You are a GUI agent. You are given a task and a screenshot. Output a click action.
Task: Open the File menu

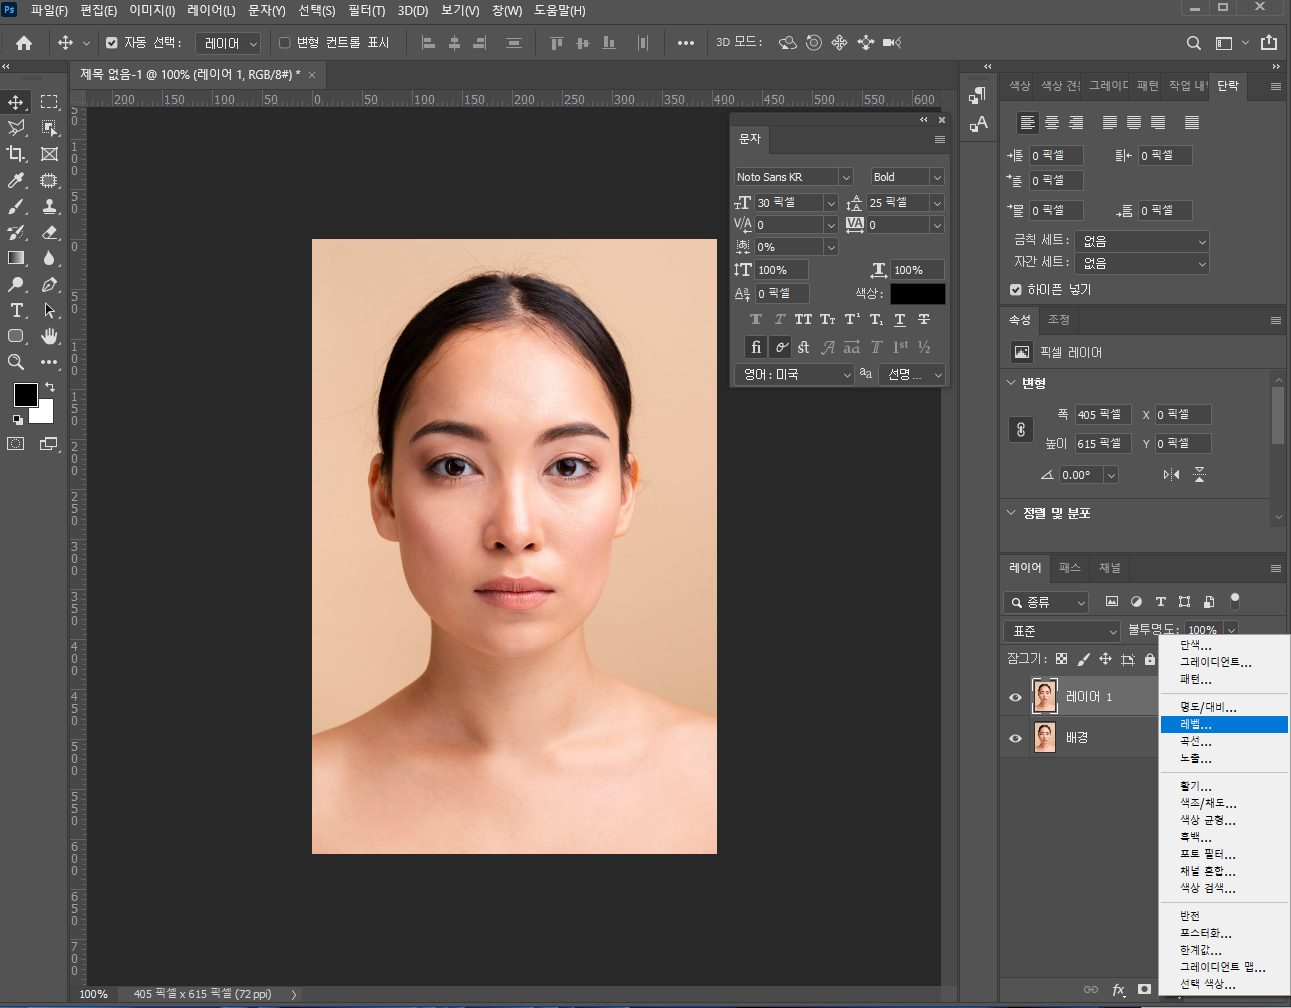point(49,10)
